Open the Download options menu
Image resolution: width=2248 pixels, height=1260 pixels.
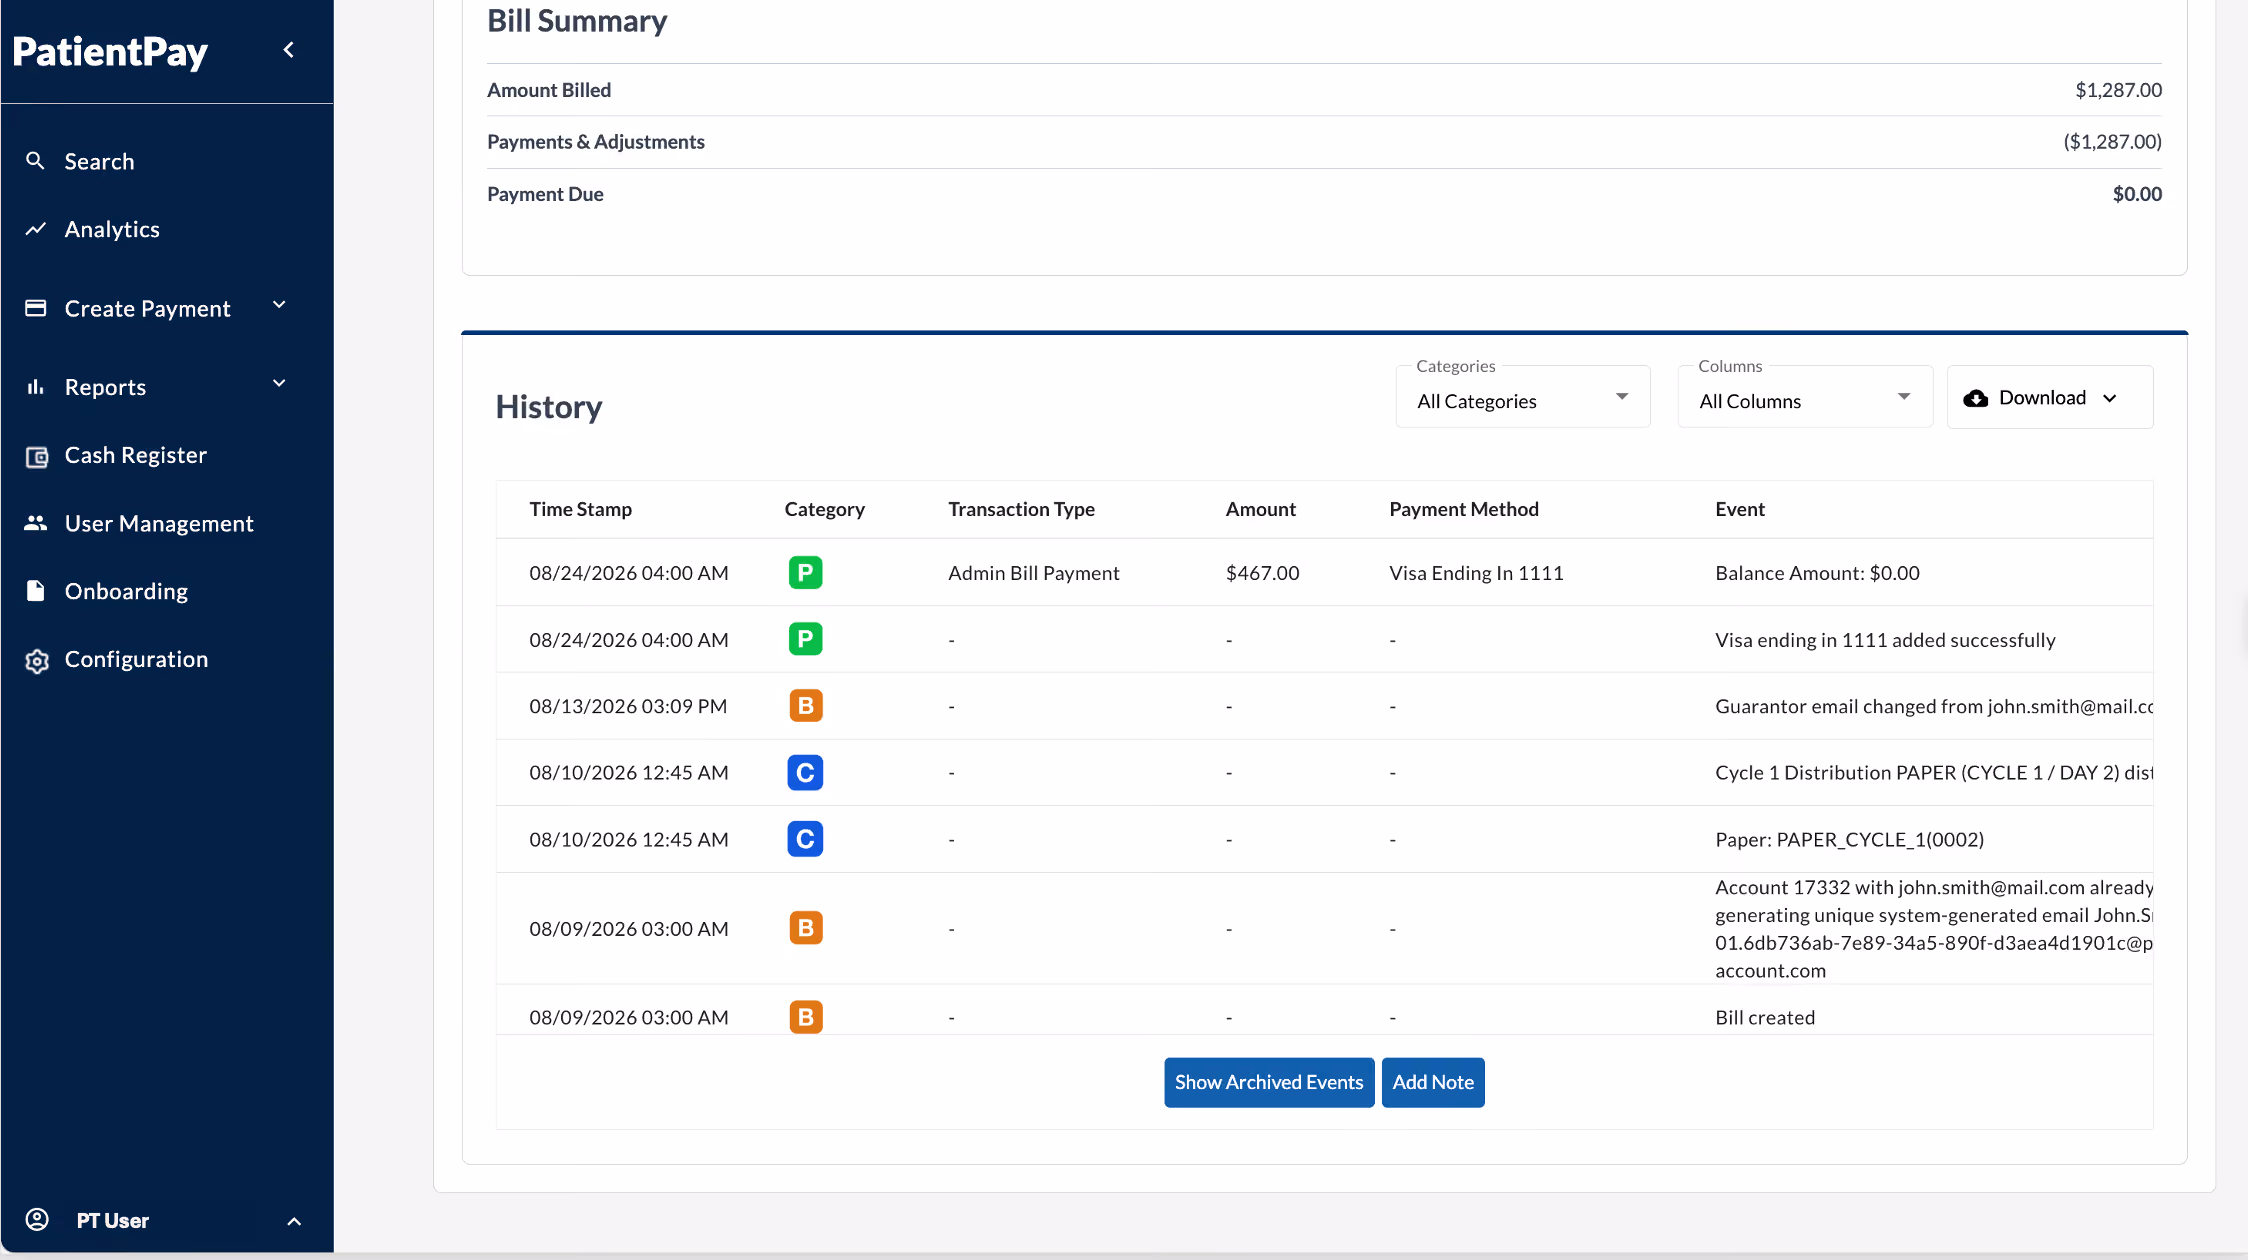[2049, 398]
